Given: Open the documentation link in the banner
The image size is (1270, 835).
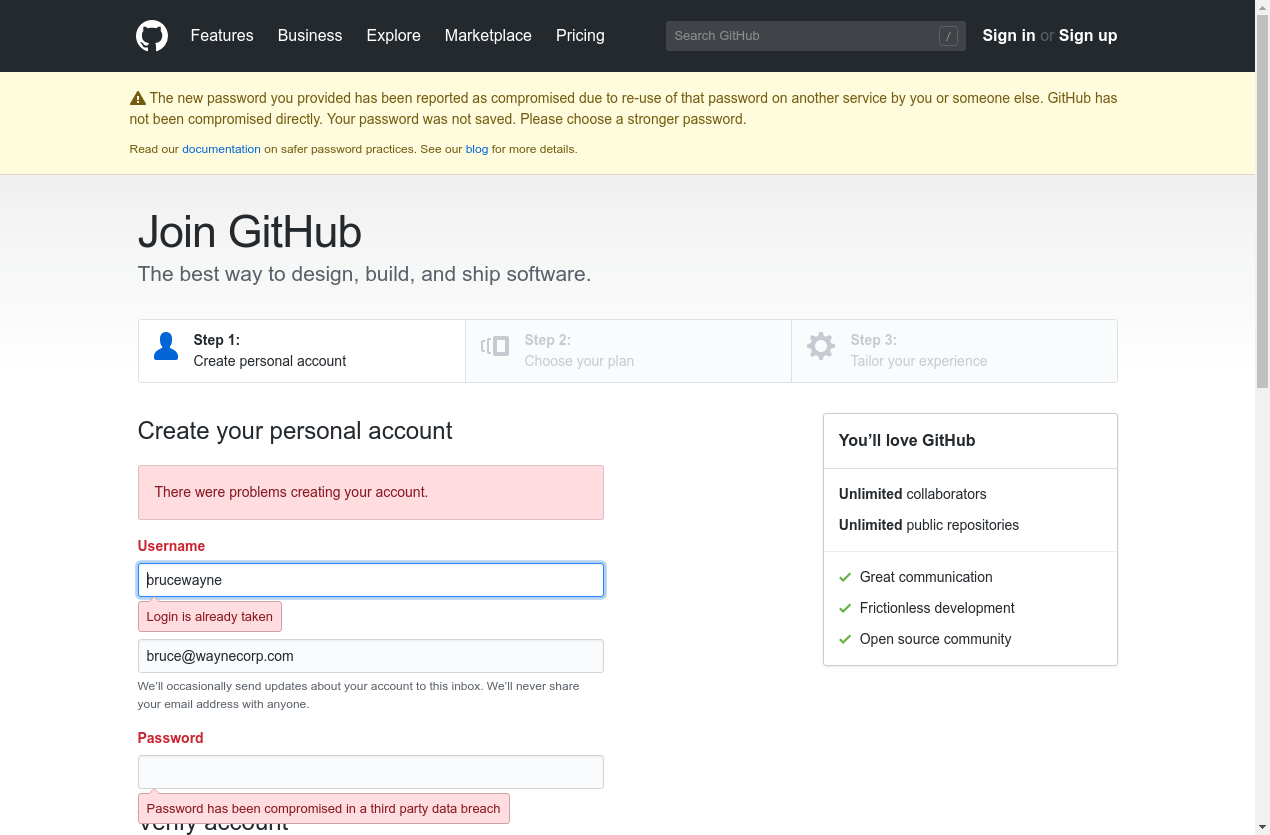Looking at the screenshot, I should point(221,149).
